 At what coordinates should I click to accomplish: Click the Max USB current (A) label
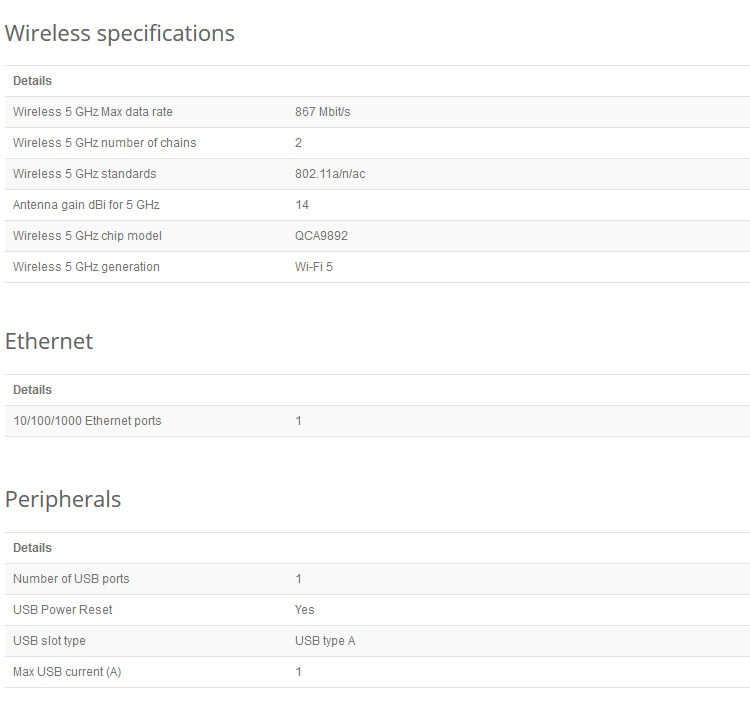click(67, 672)
